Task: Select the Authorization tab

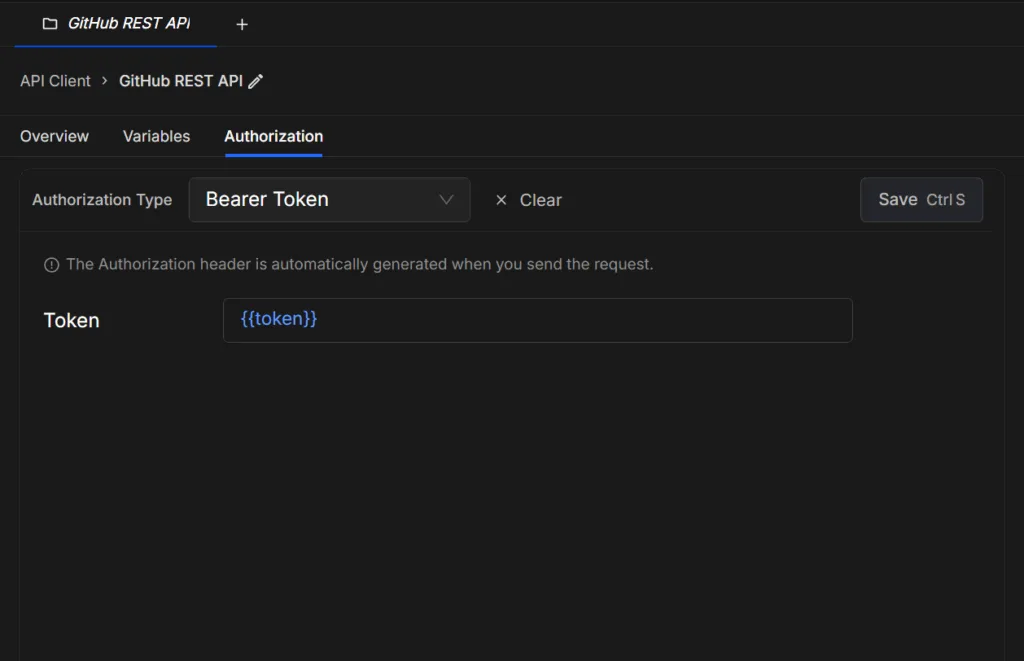Action: [274, 136]
